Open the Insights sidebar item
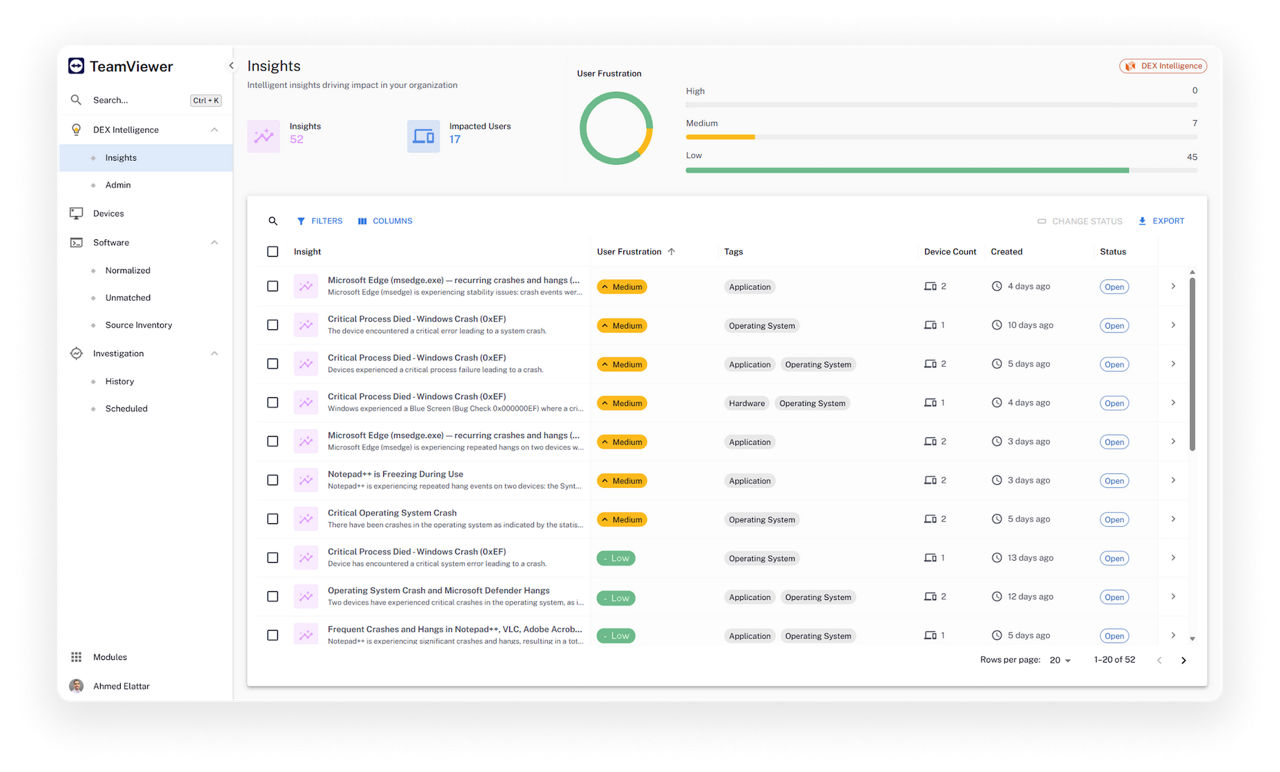This screenshot has height=772, width=1280. coord(146,158)
